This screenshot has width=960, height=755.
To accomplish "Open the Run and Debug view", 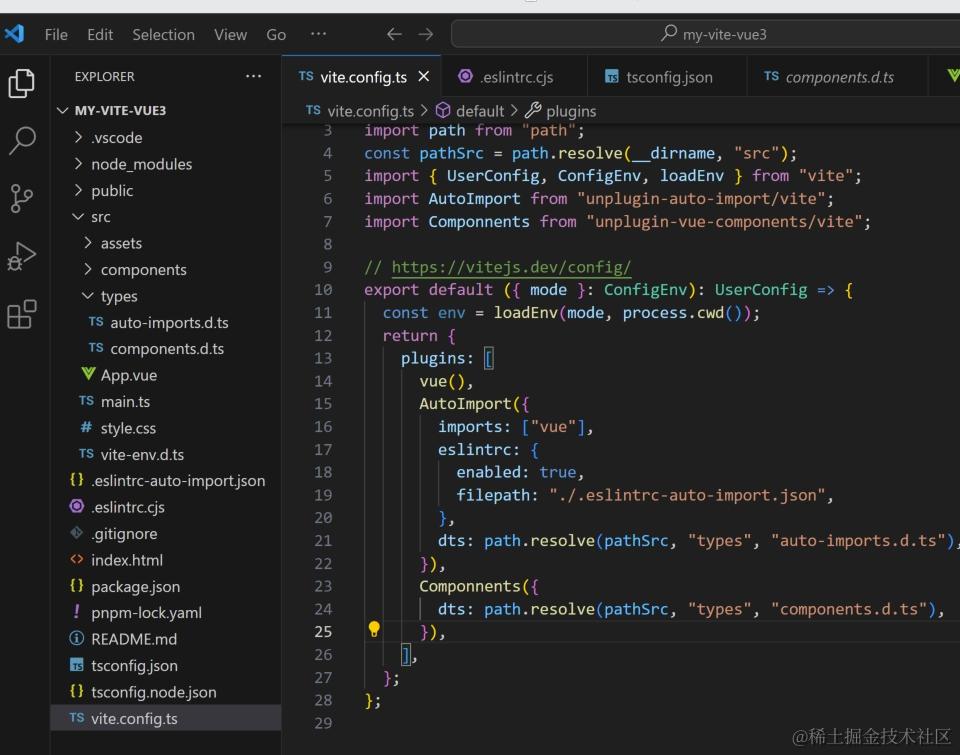I will (21, 256).
